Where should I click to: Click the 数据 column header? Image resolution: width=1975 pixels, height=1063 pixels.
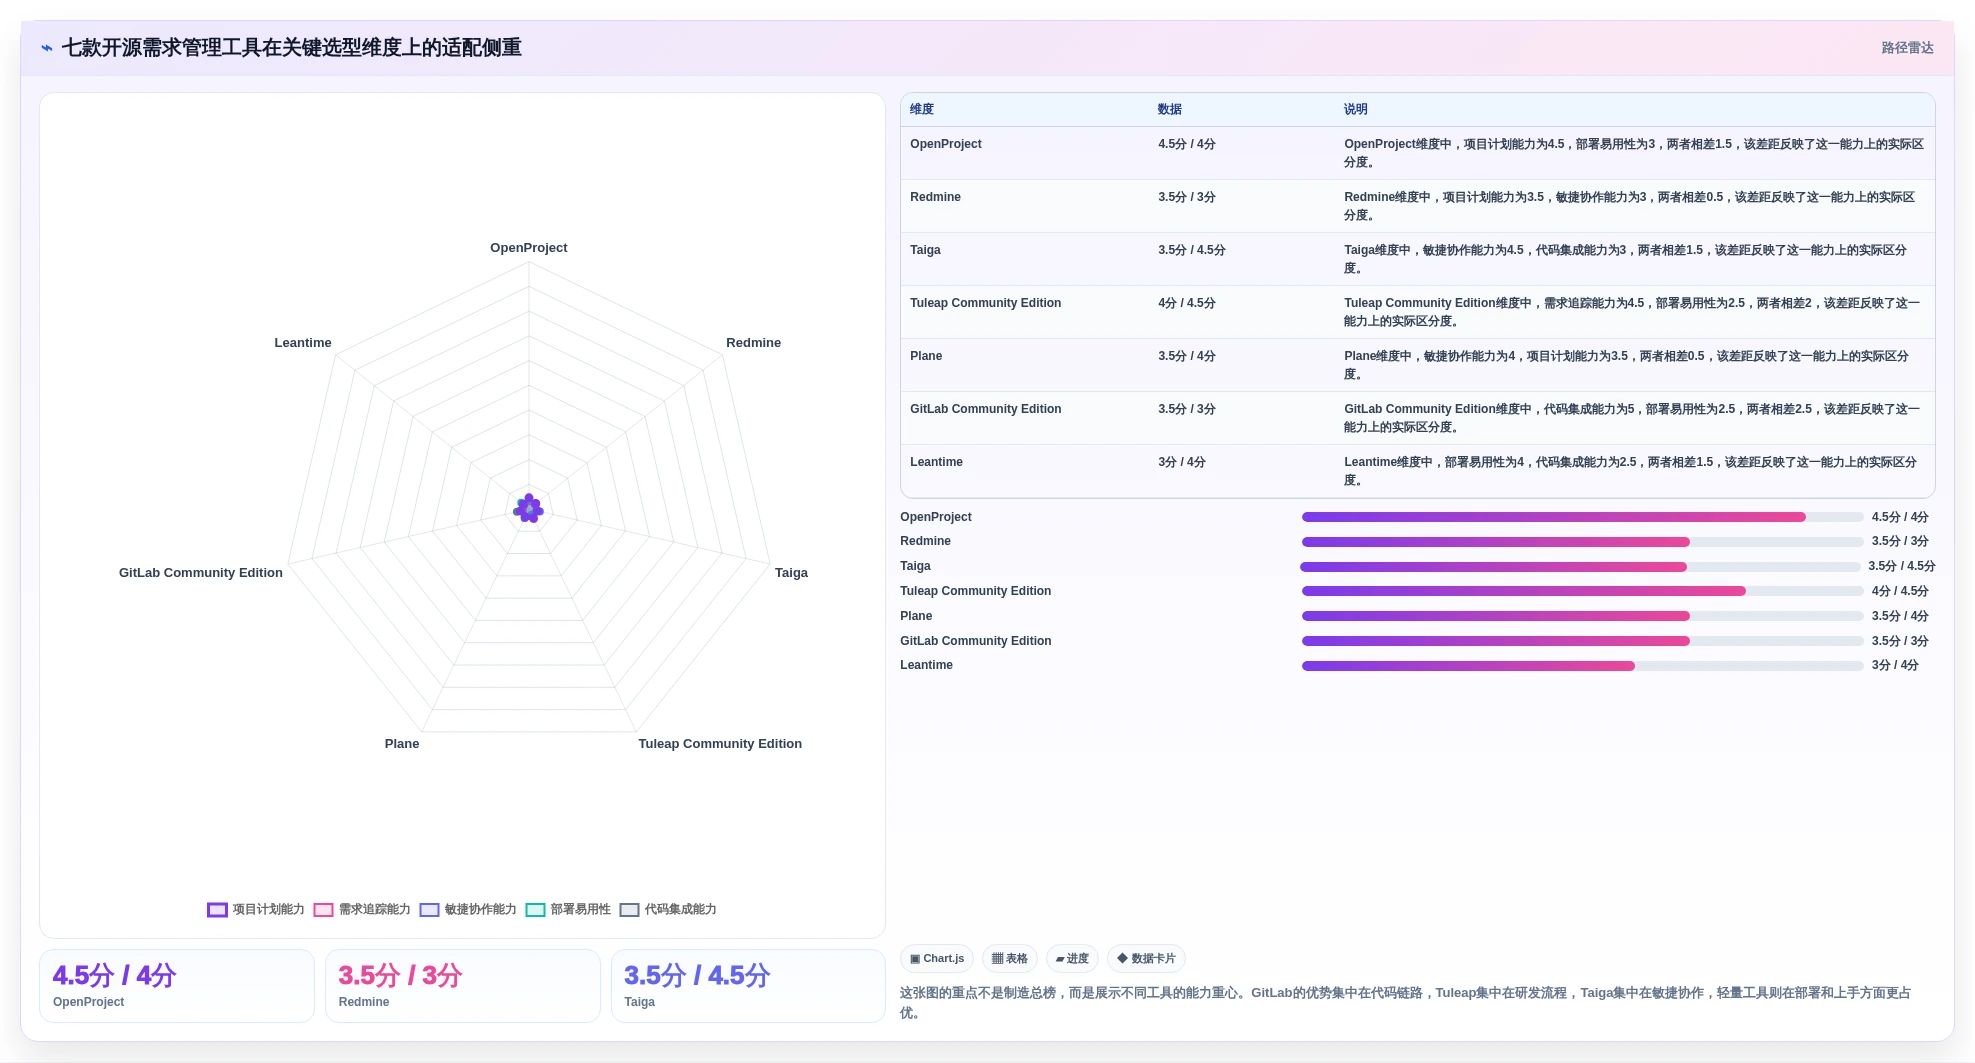coord(1170,109)
